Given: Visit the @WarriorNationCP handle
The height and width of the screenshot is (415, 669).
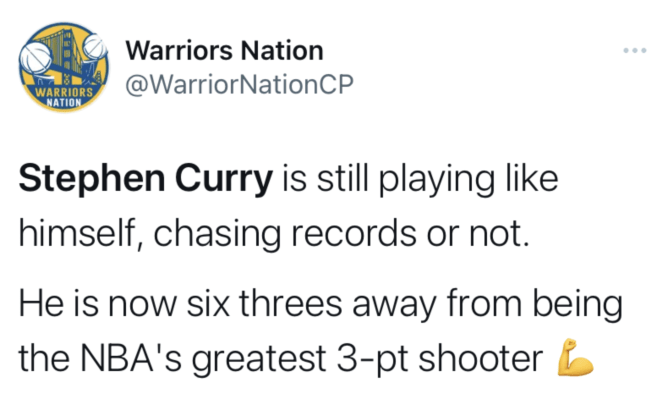Looking at the screenshot, I should (x=239, y=84).
